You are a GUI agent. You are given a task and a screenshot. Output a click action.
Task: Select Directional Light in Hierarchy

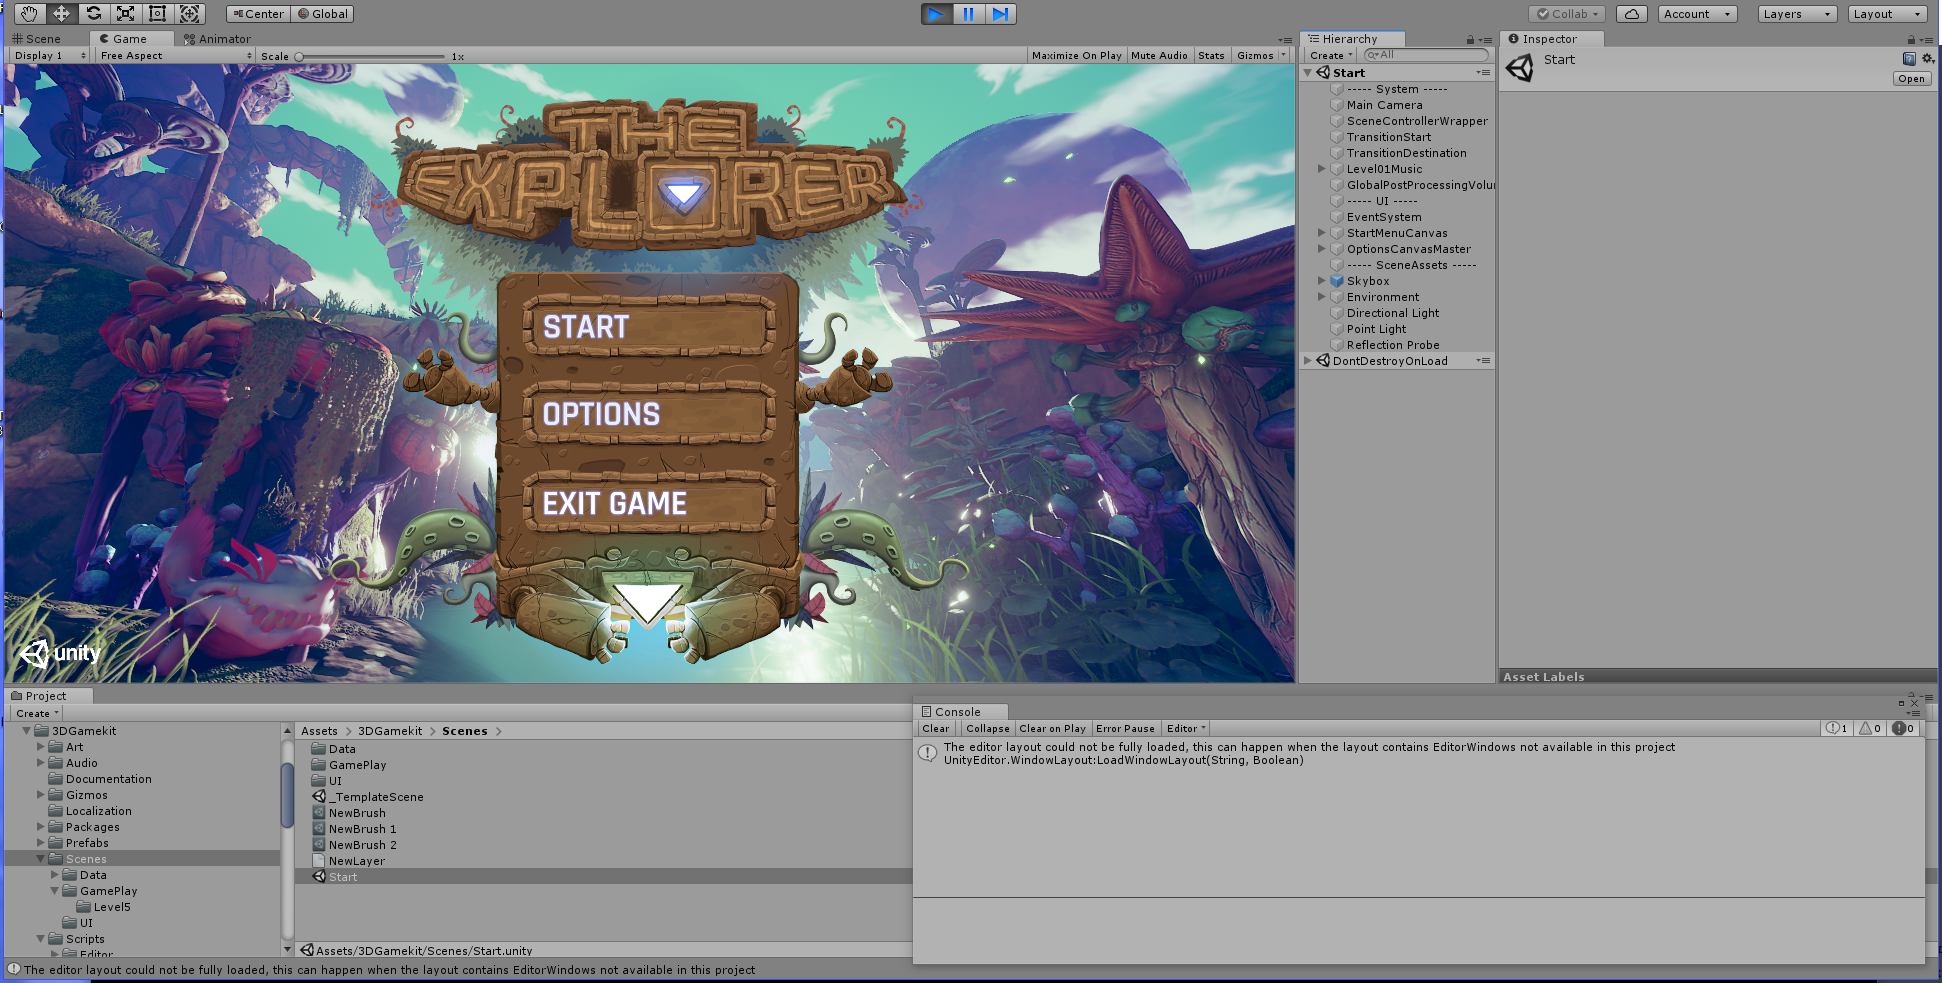tap(1393, 313)
